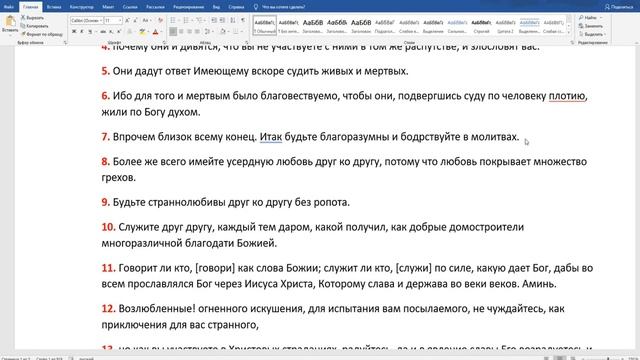The height and width of the screenshot is (360, 640).
Task: Decrease font size with shrink font icon
Action: click(x=135, y=20)
